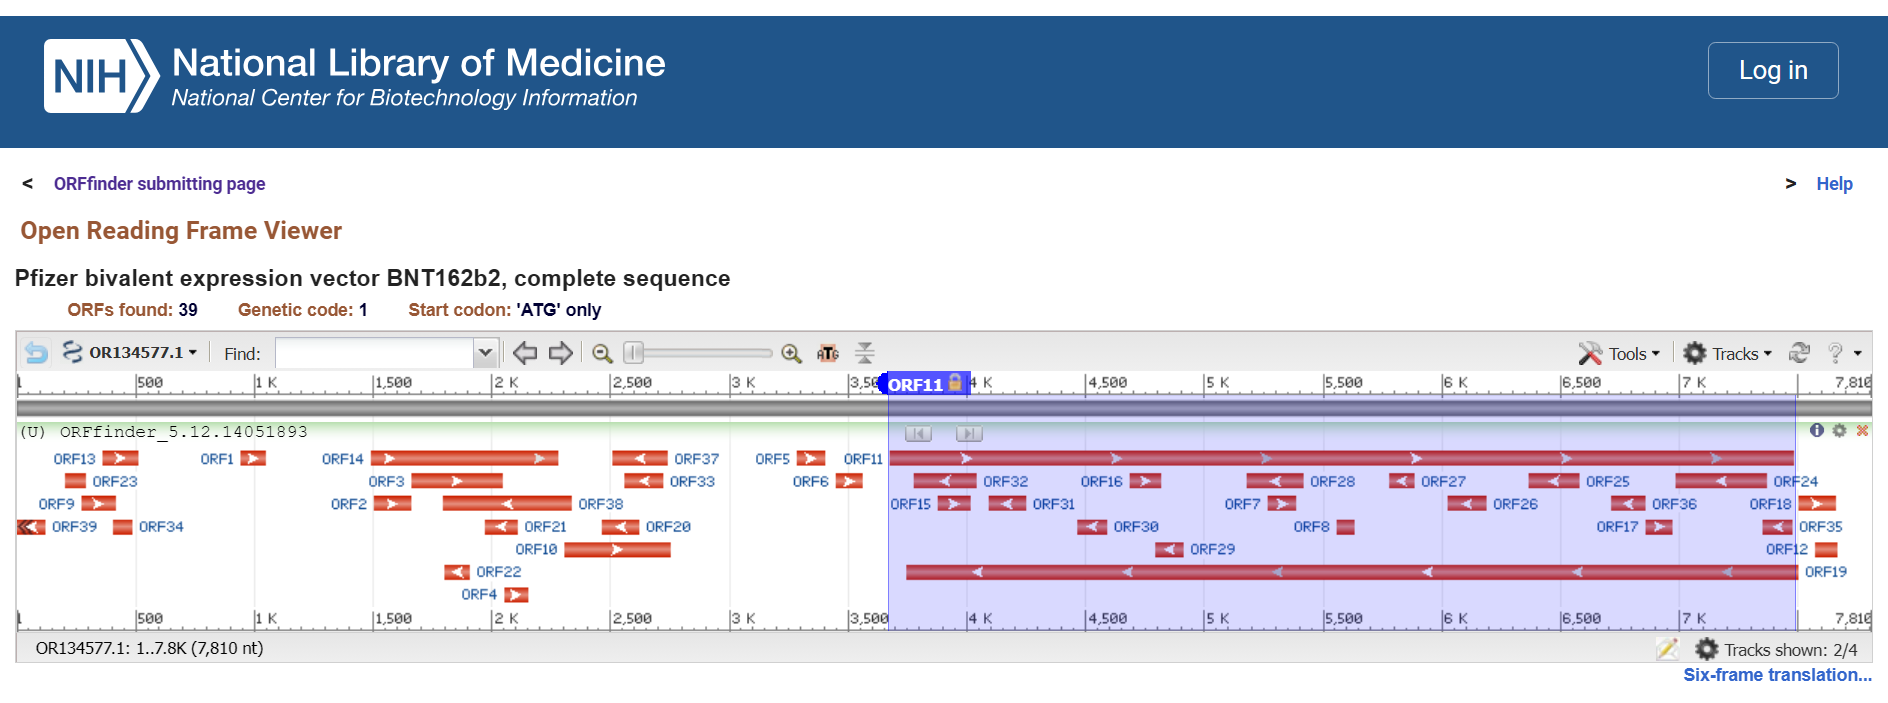Open track settings small gear icon
1888x703 pixels.
[1839, 430]
